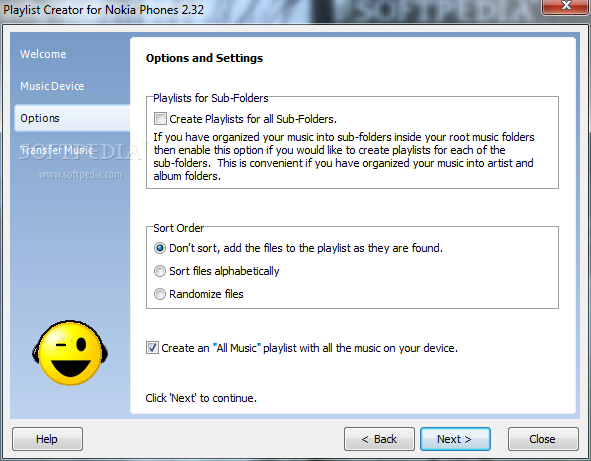Select the Options step in sidebar
Screen dimensions: 591x461
pos(72,118)
